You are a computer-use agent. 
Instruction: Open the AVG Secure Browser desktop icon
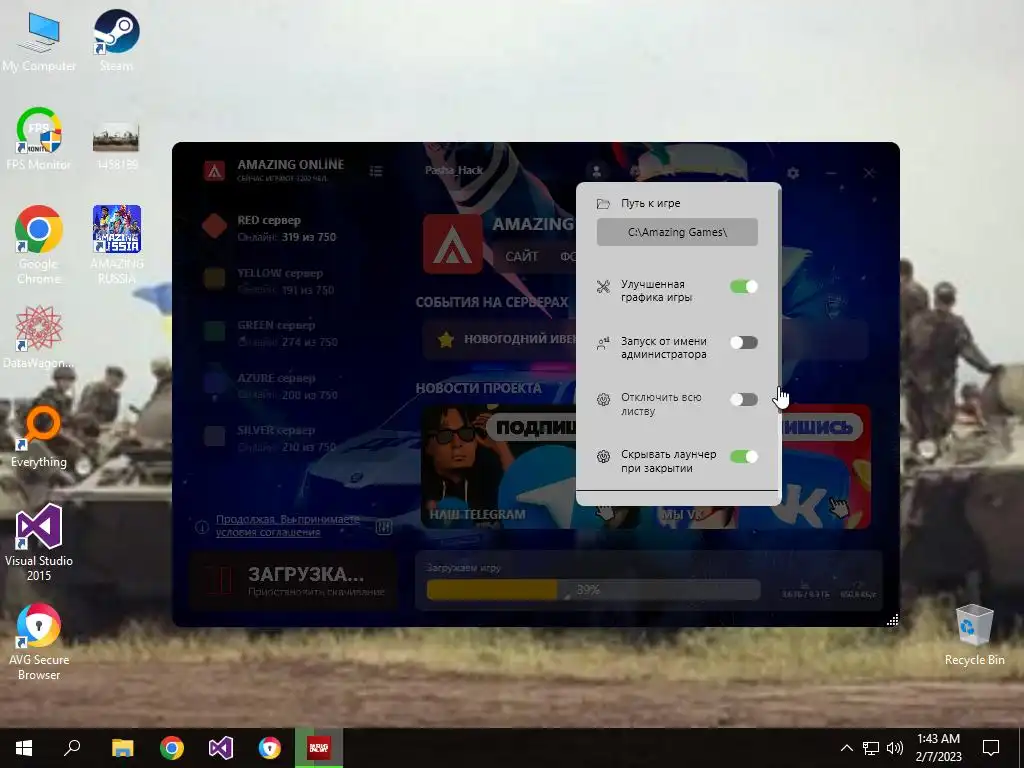tap(39, 641)
